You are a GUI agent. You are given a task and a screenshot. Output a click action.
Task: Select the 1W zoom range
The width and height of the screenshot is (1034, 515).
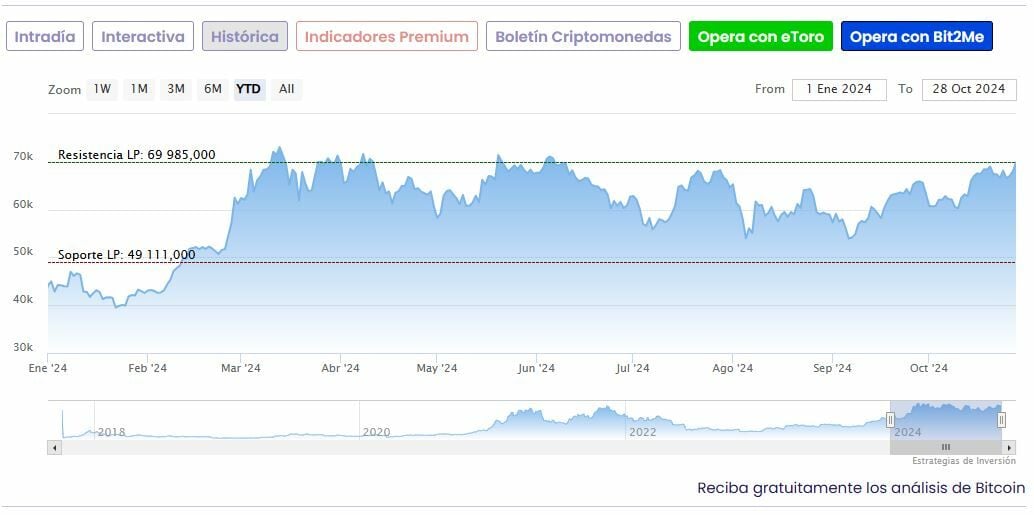pos(102,89)
